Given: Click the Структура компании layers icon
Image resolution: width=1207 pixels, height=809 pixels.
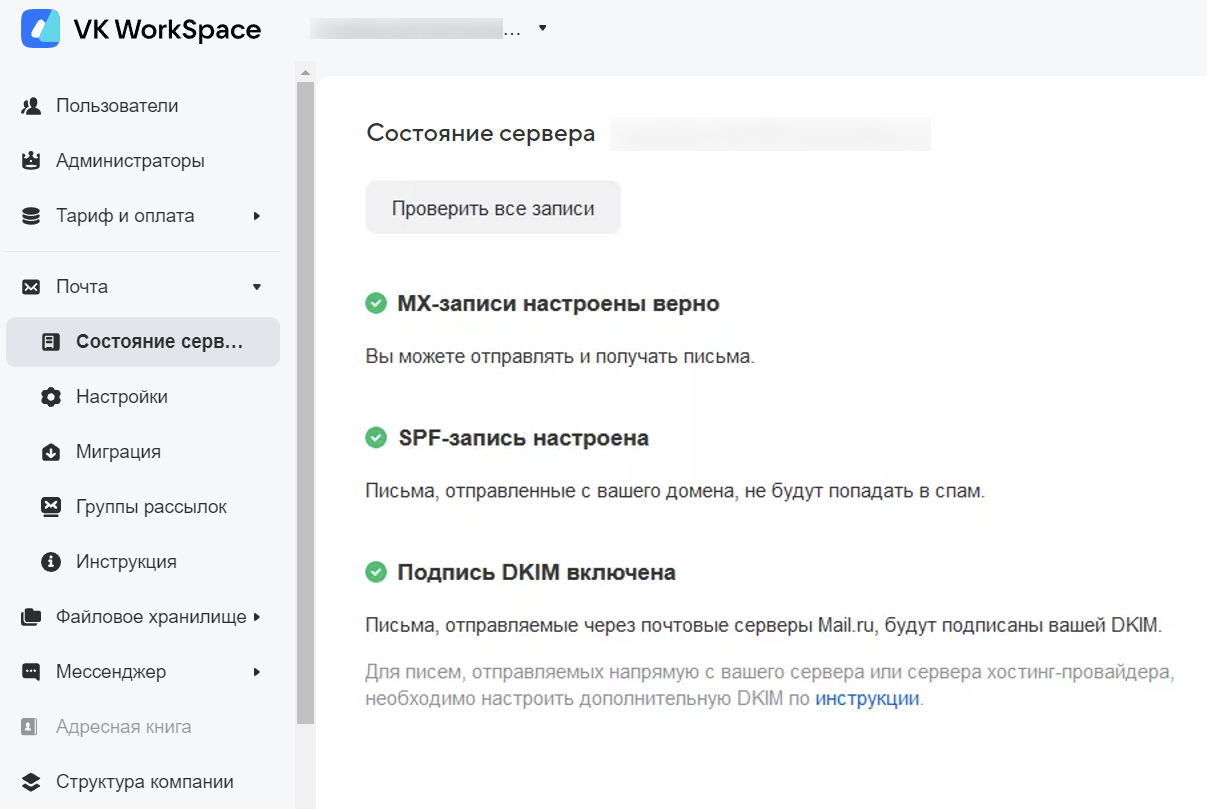Looking at the screenshot, I should tap(31, 782).
